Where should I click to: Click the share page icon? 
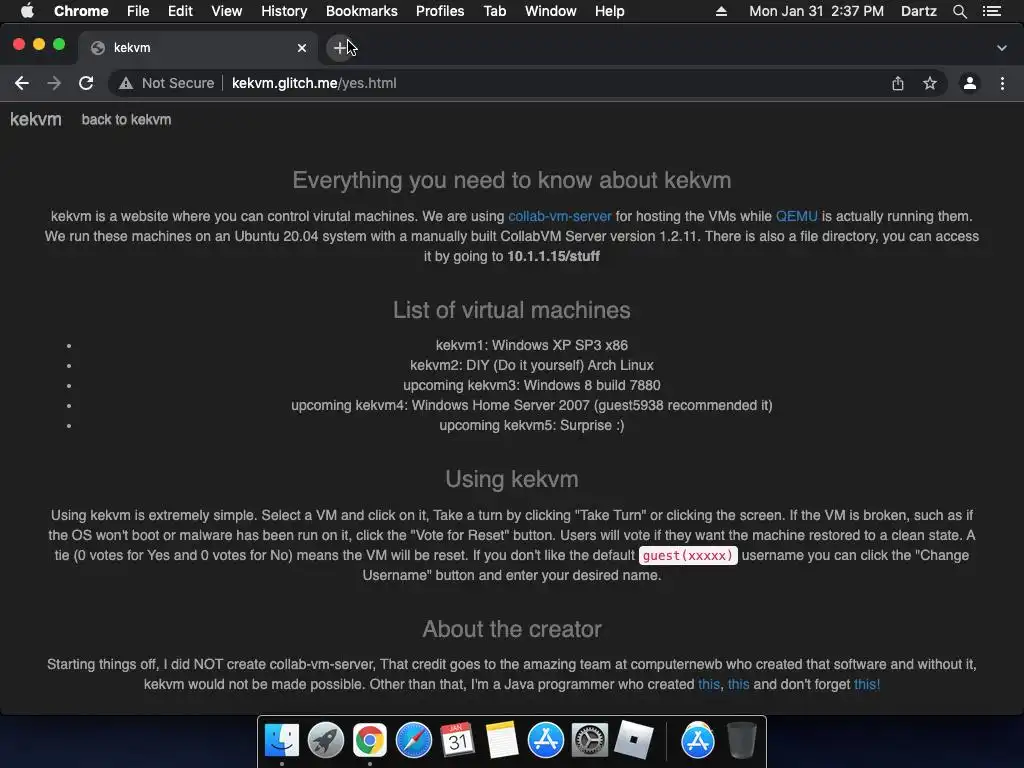pyautogui.click(x=898, y=83)
